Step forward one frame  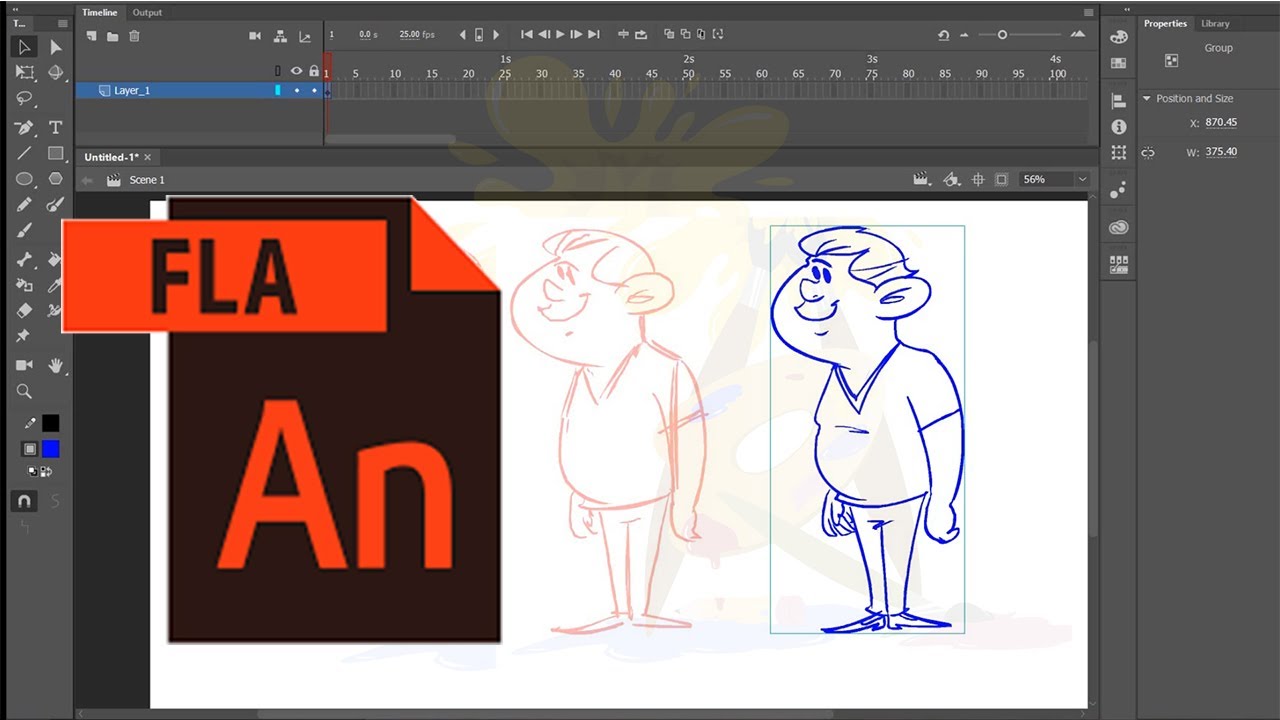tap(576, 35)
